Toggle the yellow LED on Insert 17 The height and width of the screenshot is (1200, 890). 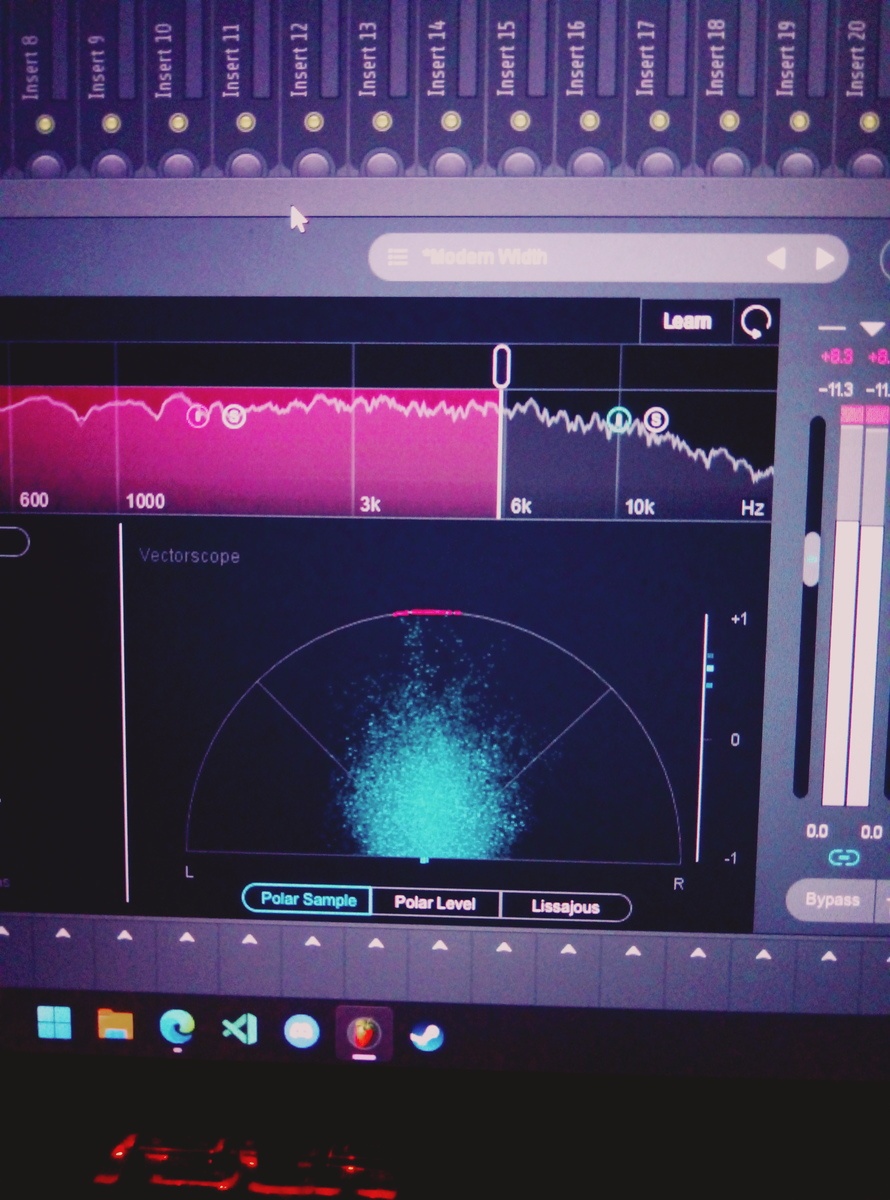pyautogui.click(x=659, y=121)
